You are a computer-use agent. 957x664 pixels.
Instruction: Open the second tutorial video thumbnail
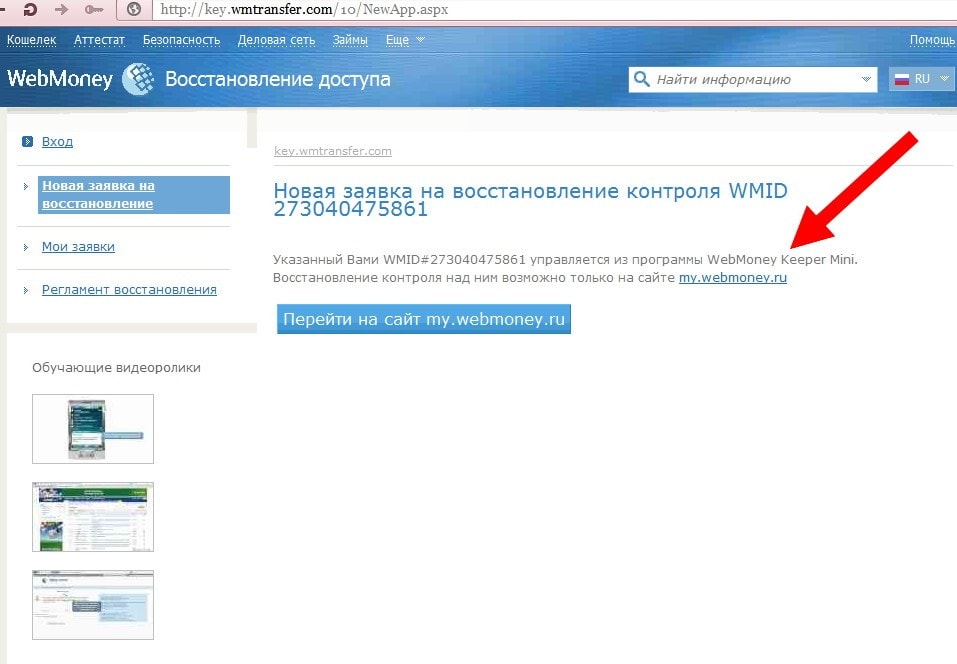tap(93, 517)
